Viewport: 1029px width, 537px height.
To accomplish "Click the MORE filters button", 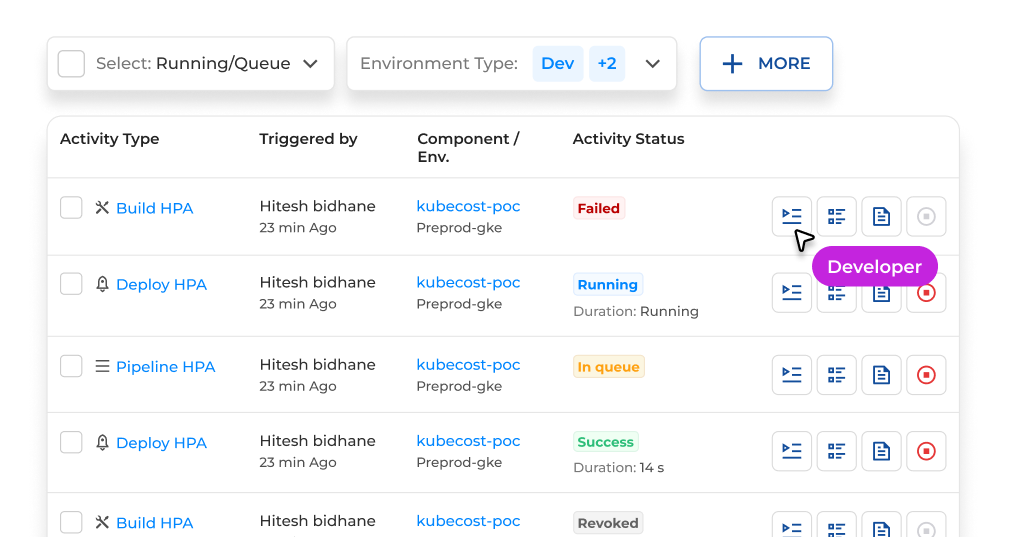I will point(766,64).
